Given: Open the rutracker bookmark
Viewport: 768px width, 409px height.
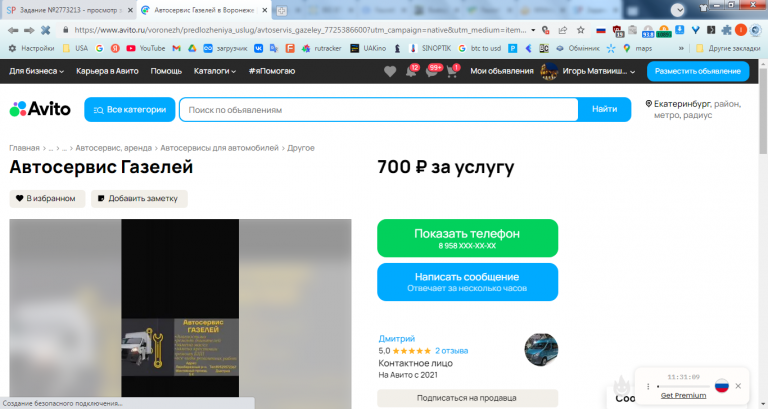Looking at the screenshot, I should pos(322,48).
